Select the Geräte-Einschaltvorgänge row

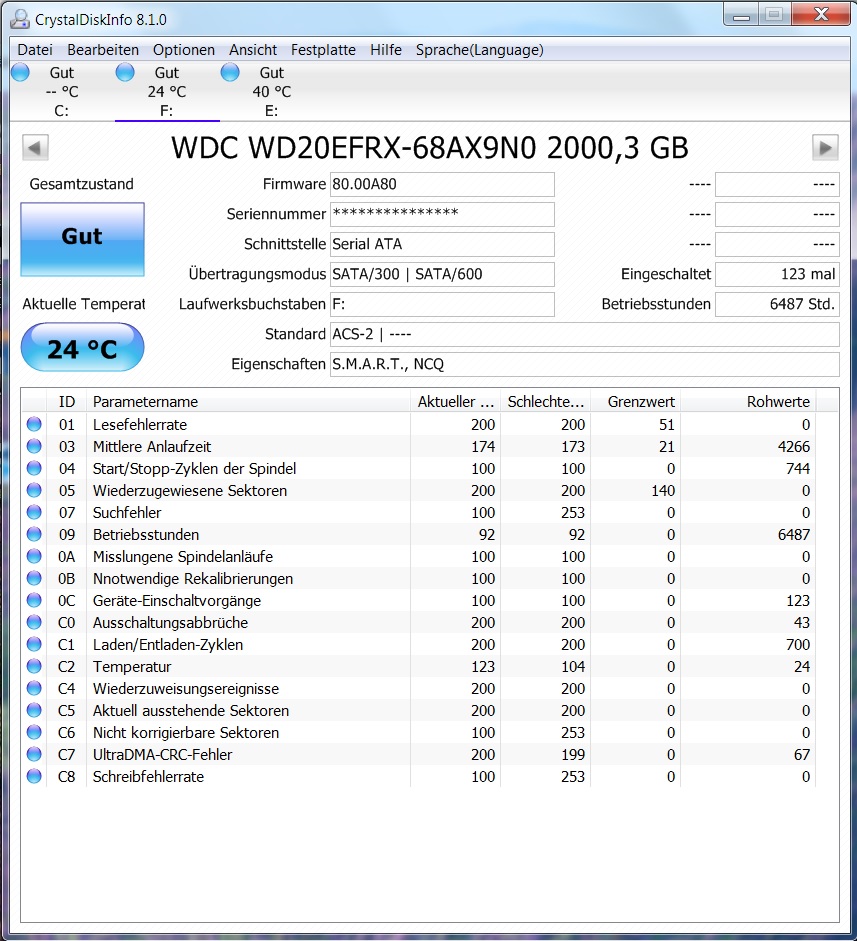(418, 601)
